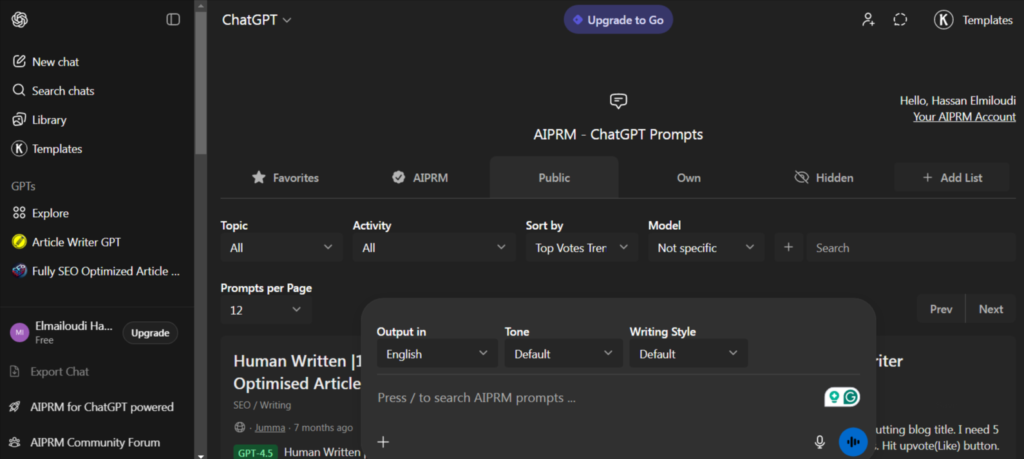Image resolution: width=1024 pixels, height=459 pixels.
Task: Click the sidebar vertical scrollbar
Action: pyautogui.click(x=201, y=80)
